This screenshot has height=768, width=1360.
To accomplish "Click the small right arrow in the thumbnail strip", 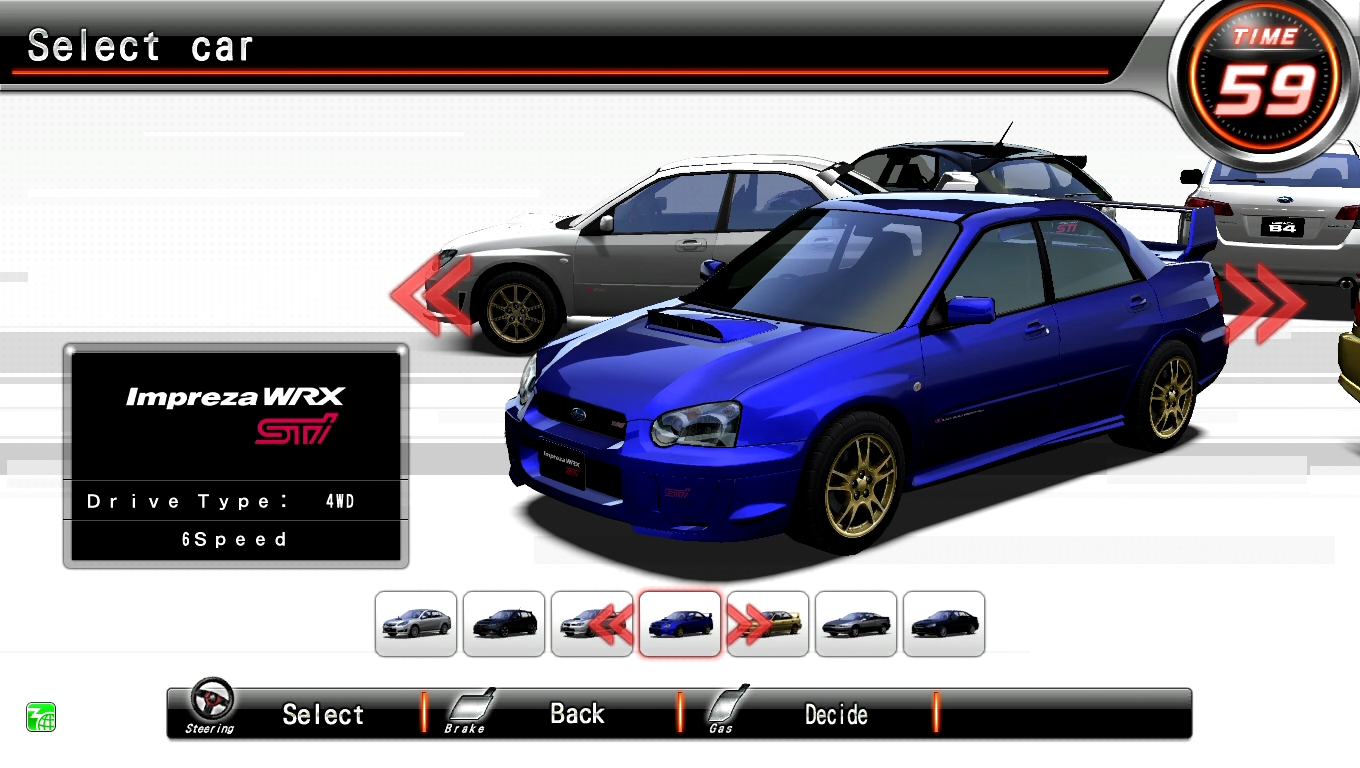I will coord(749,625).
